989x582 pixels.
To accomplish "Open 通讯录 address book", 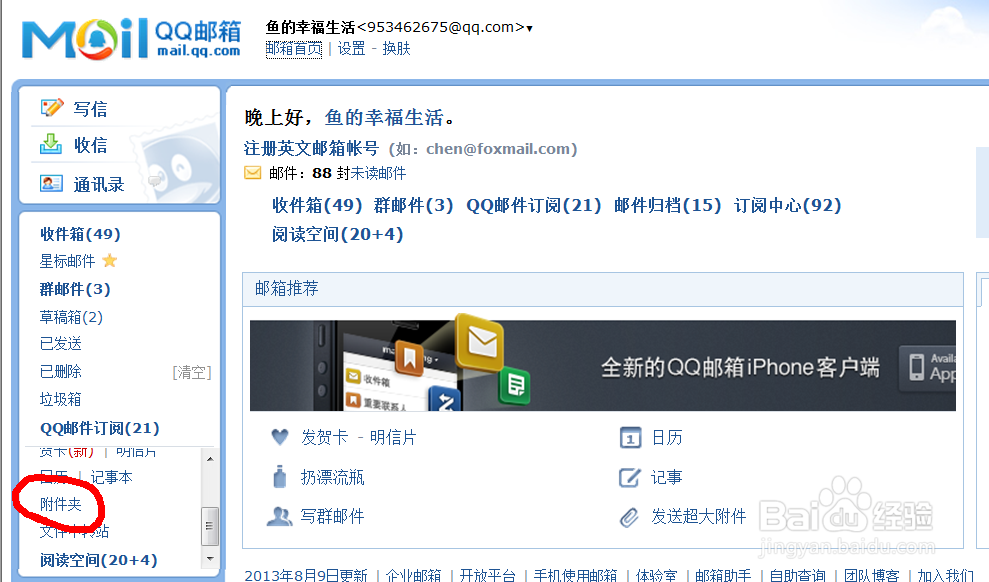I will pyautogui.click(x=99, y=185).
